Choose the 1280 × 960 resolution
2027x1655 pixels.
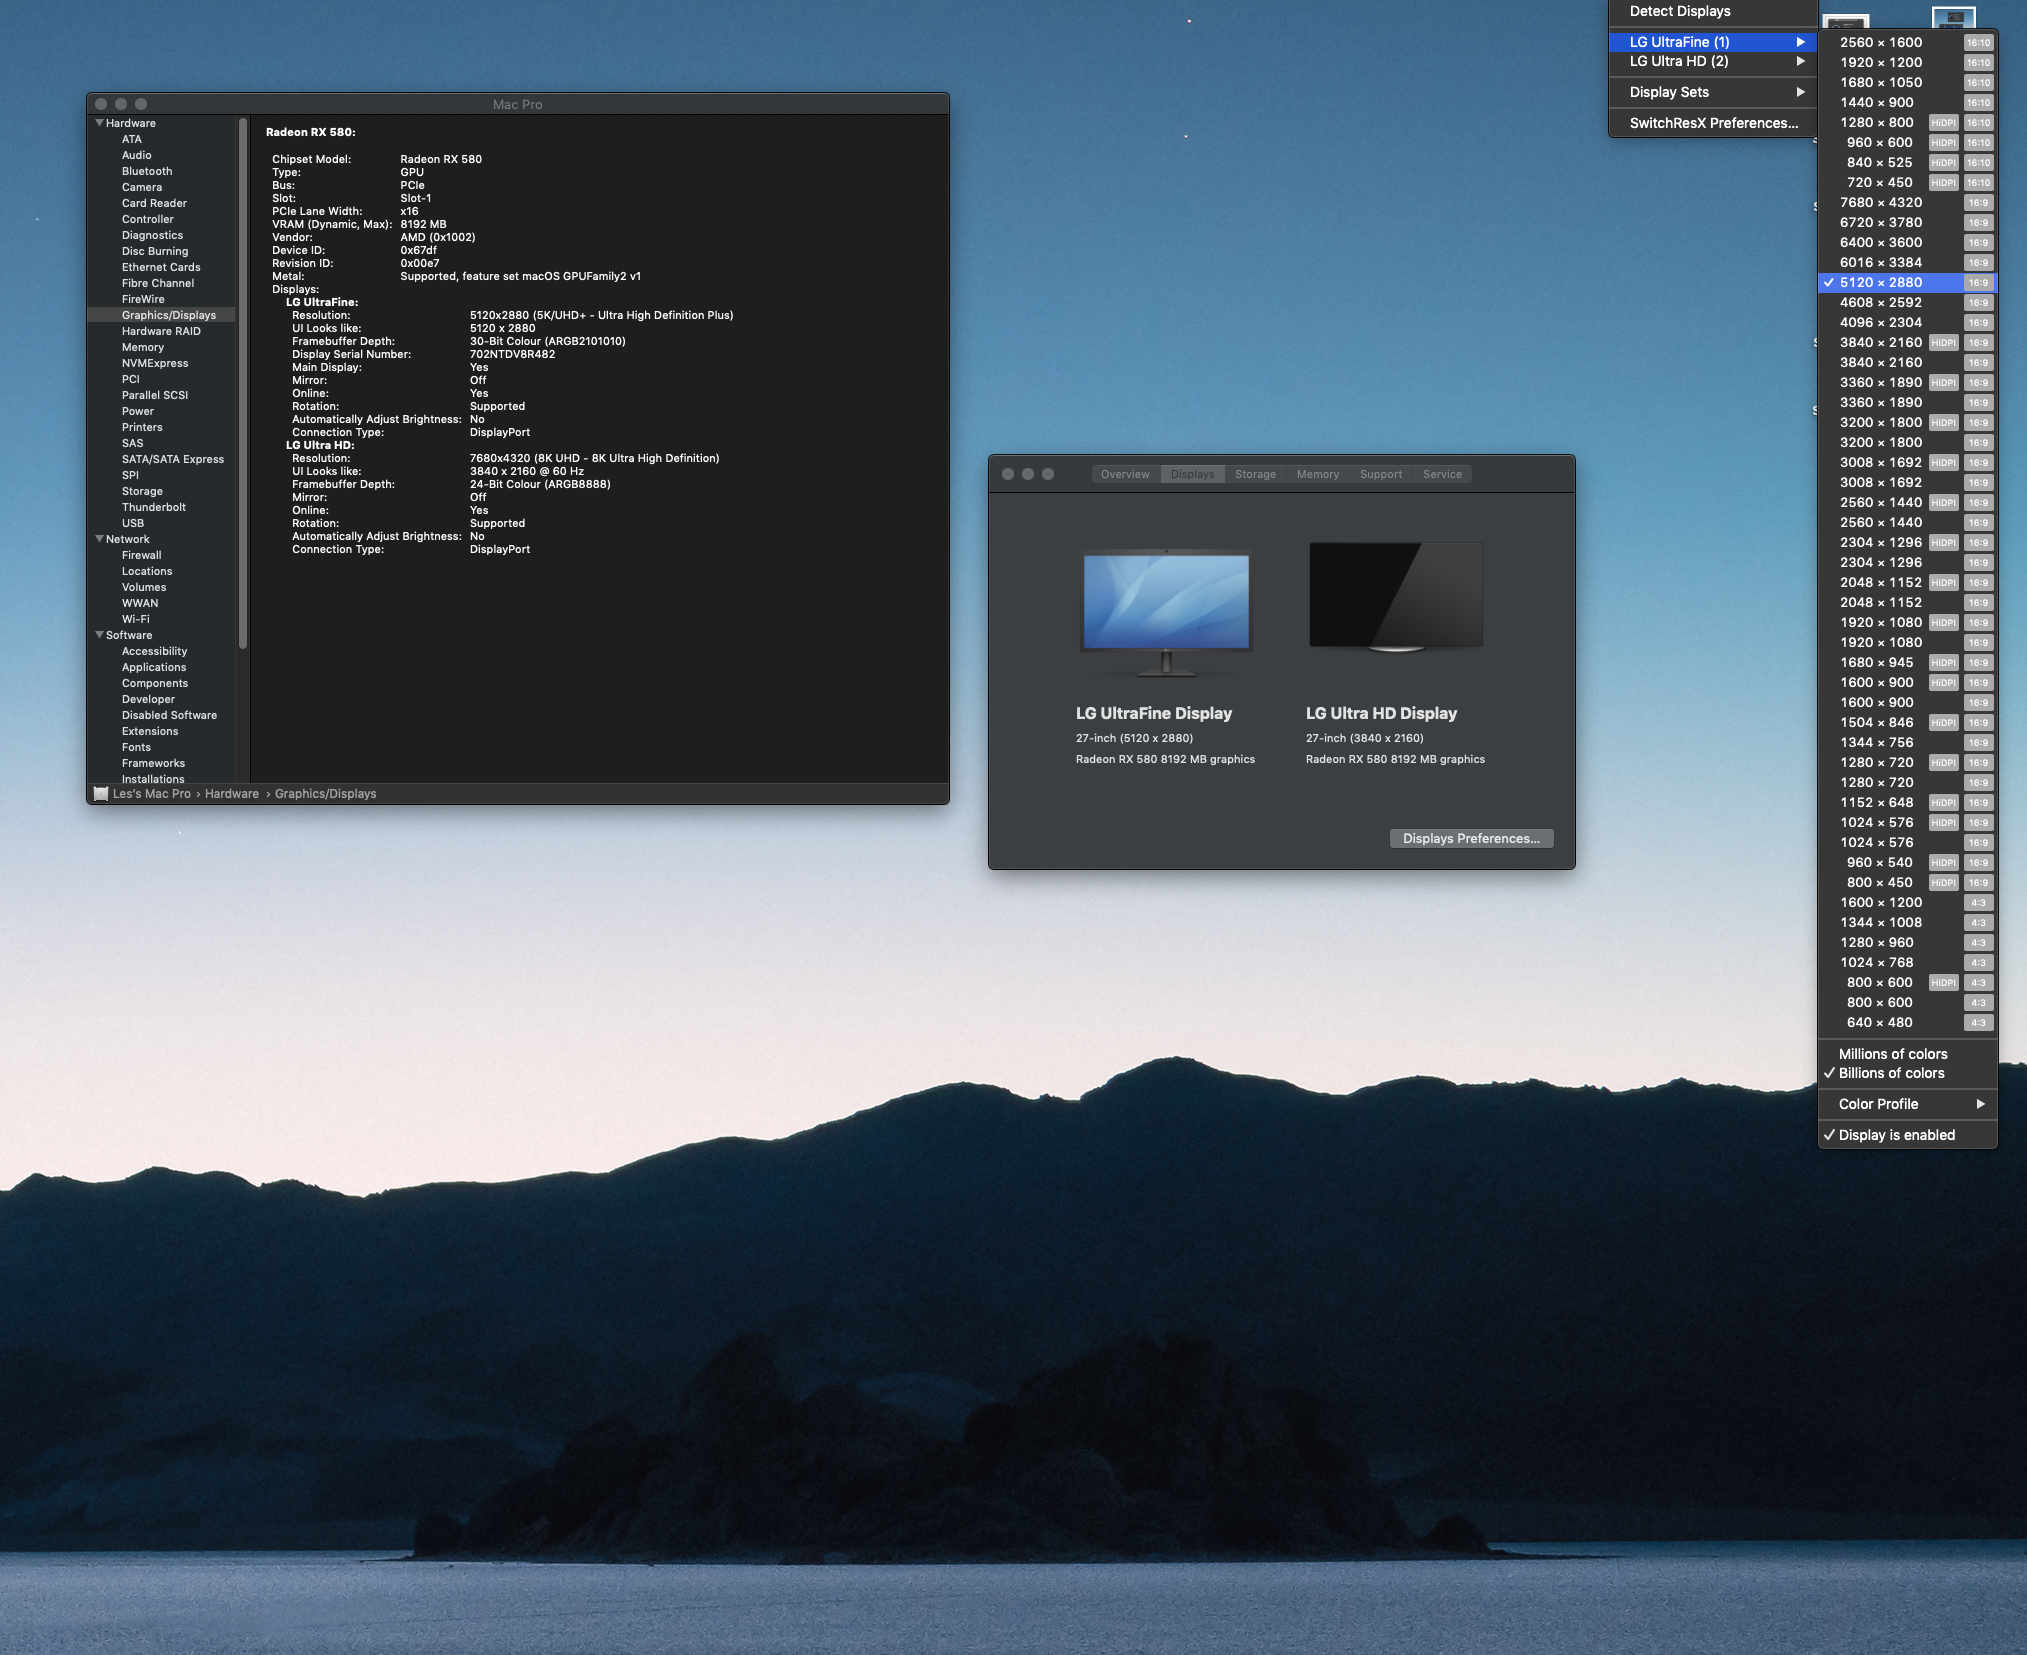[x=1907, y=942]
